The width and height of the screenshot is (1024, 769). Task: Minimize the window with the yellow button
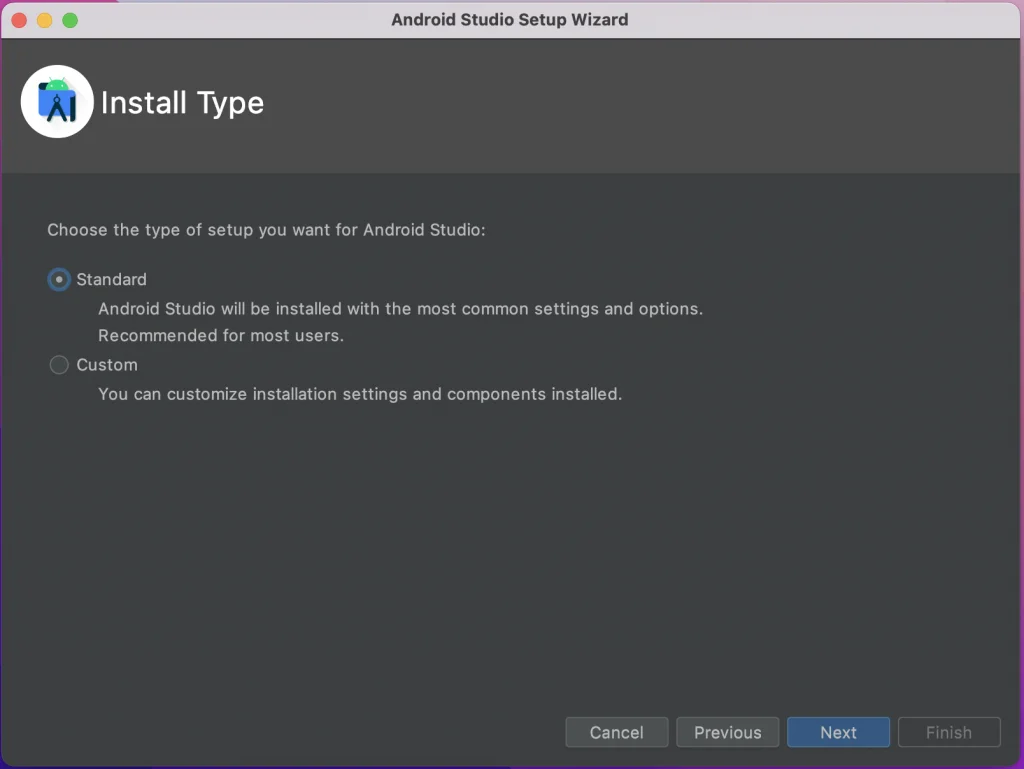pos(44,20)
